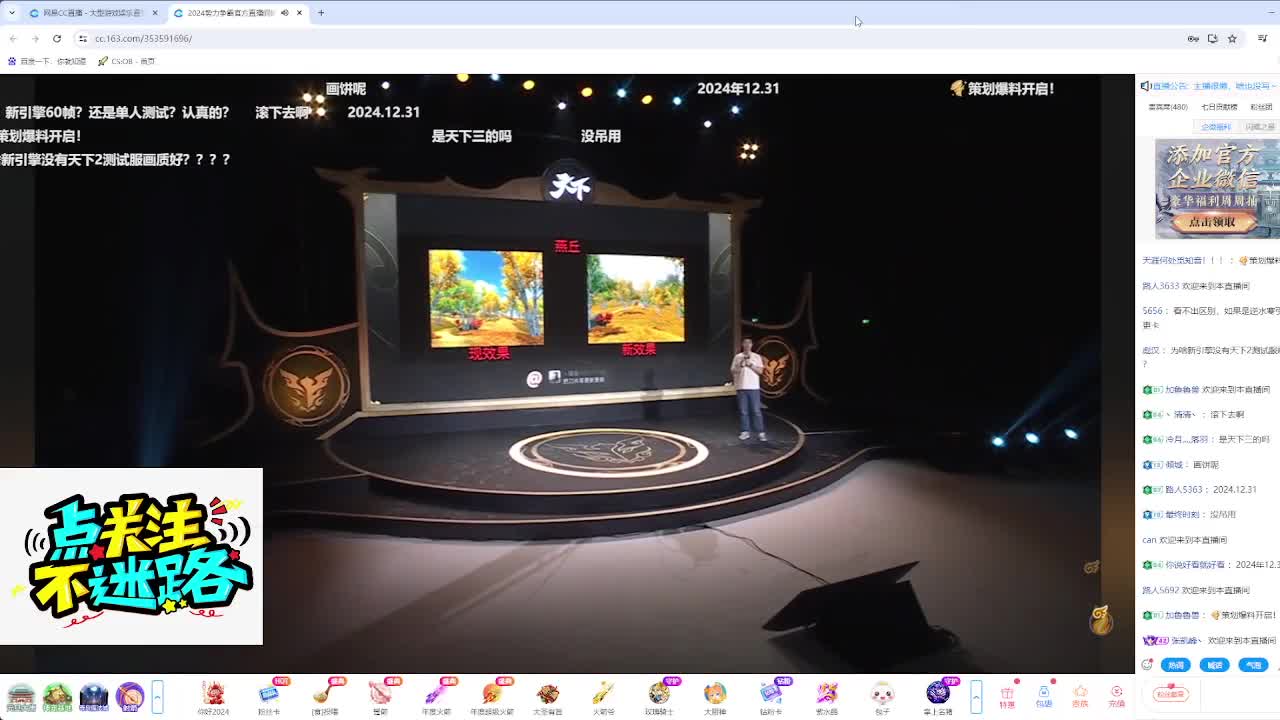
Task: Open the 贵族 noble icon
Action: click(x=1080, y=696)
